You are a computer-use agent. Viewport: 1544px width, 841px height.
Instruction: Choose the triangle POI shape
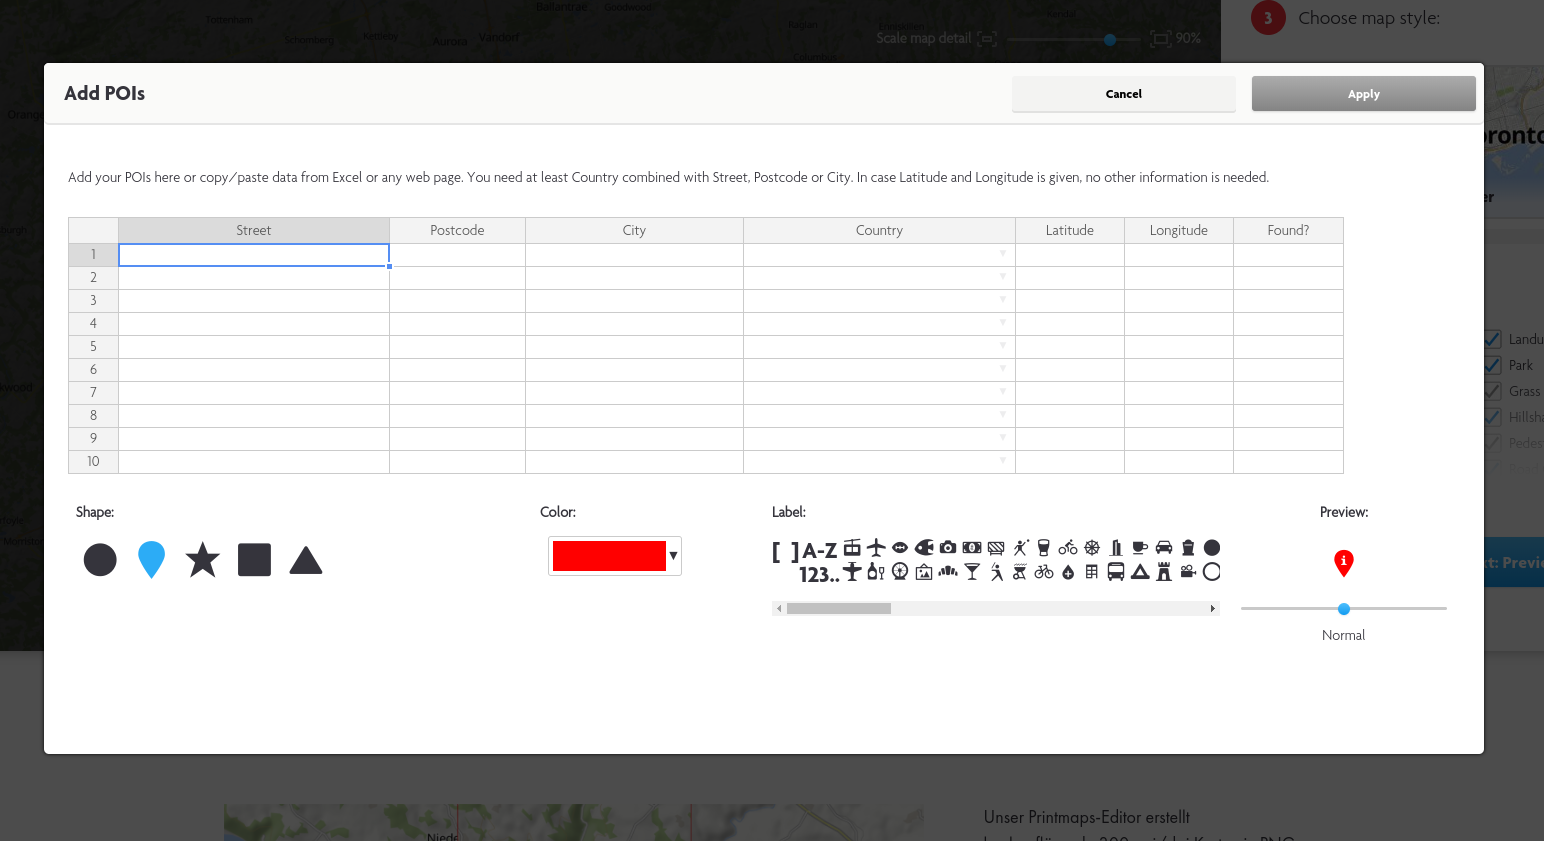click(305, 561)
